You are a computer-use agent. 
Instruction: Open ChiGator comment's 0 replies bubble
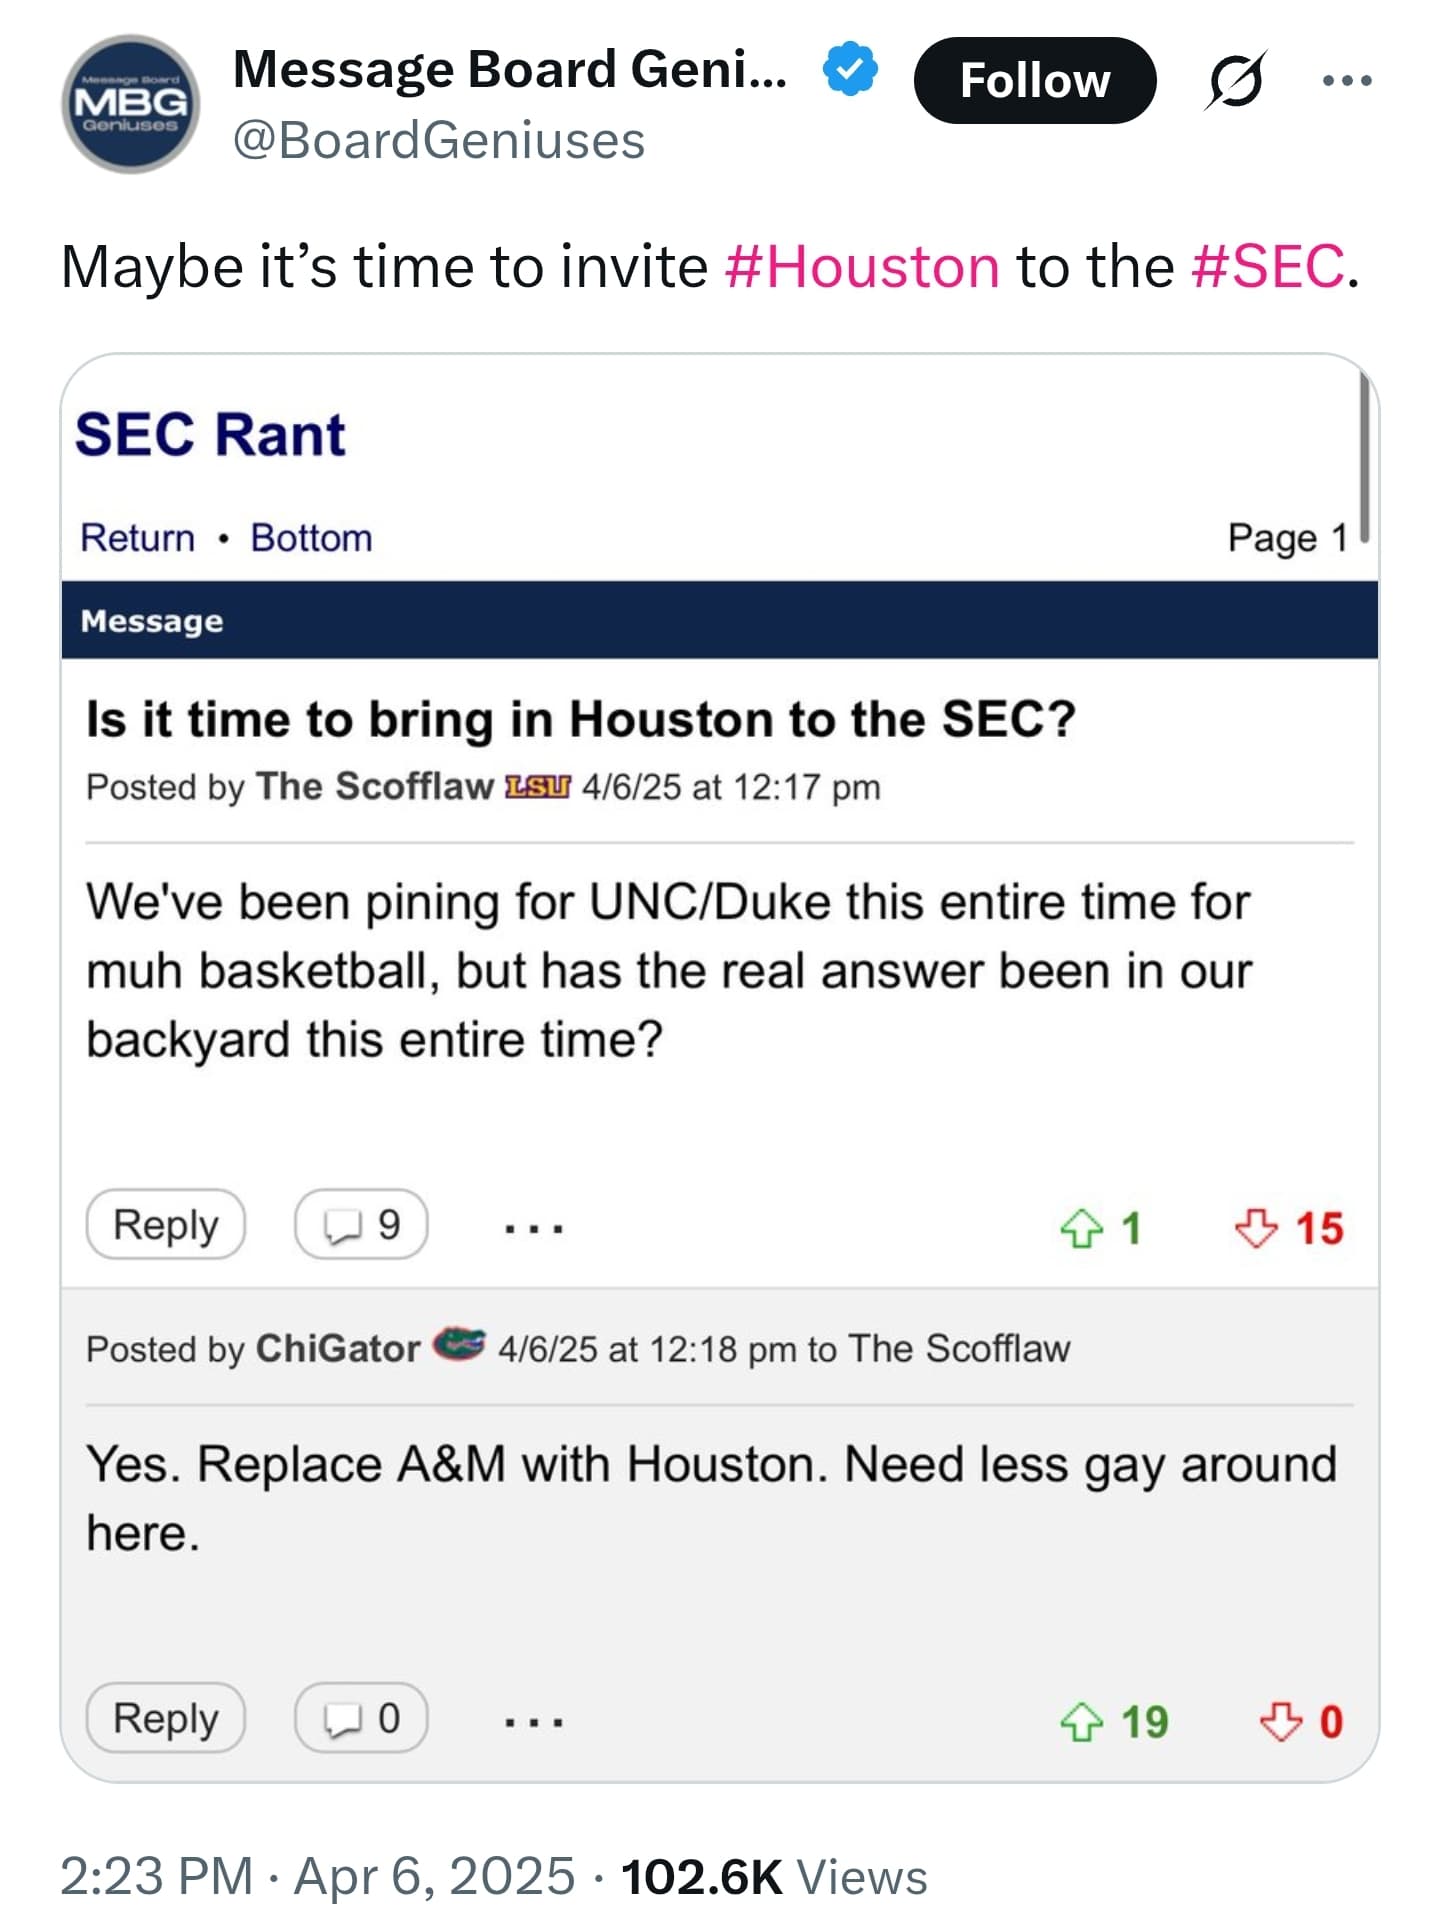361,1718
